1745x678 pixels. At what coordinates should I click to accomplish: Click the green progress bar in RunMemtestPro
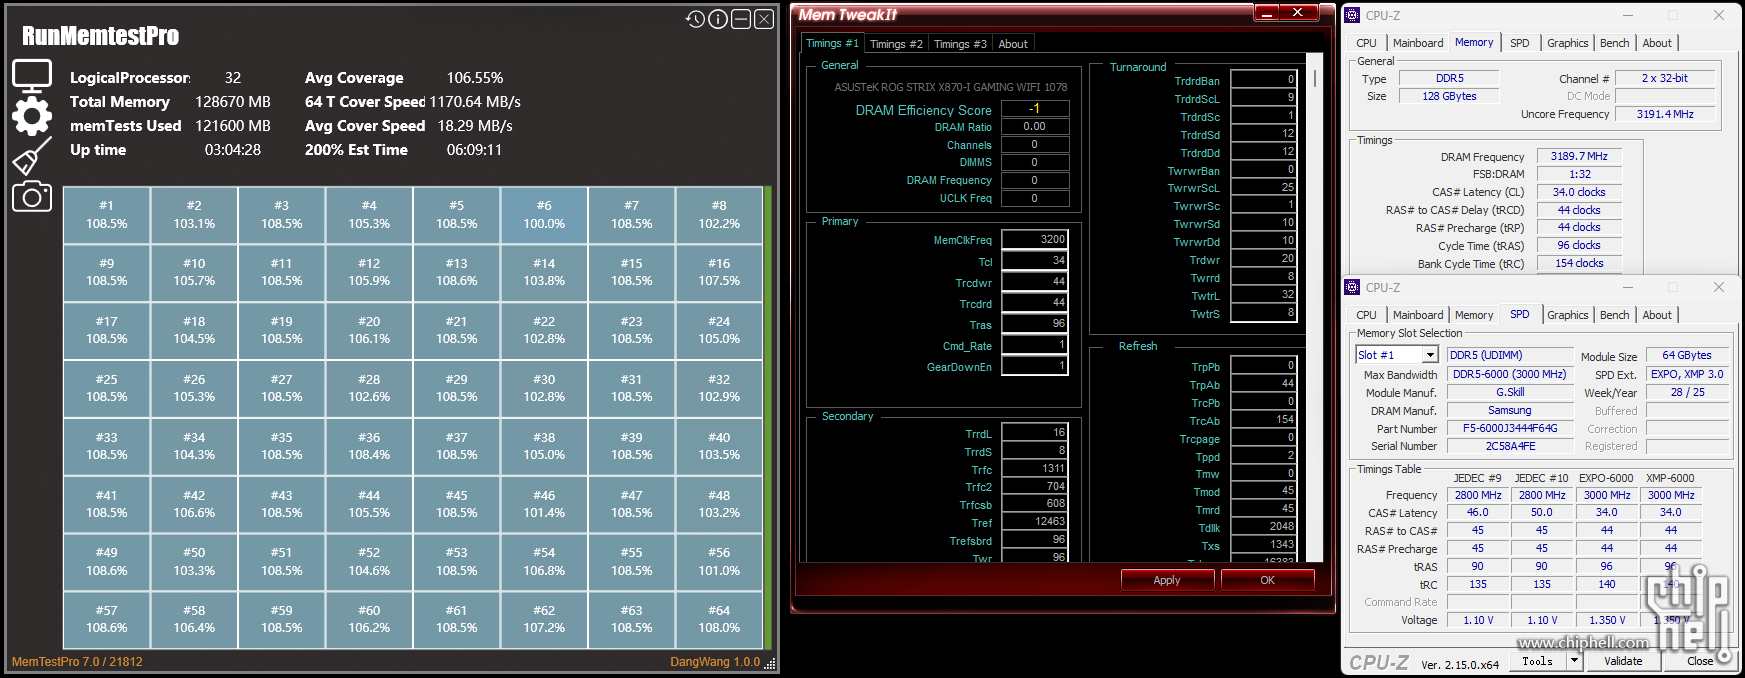coord(768,418)
